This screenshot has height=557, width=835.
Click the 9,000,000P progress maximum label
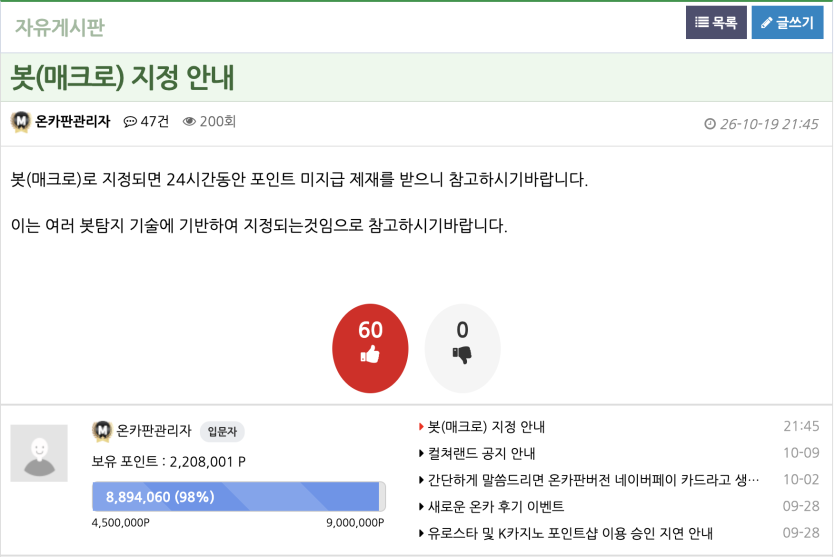pos(355,523)
